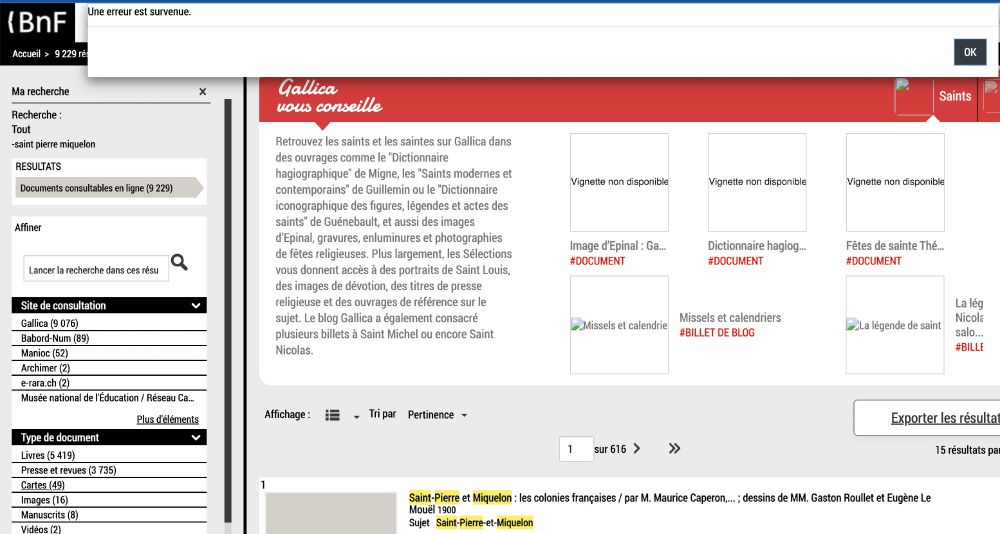Filter by Cartes (49)
Screen dimensions: 1000x534
point(43,485)
